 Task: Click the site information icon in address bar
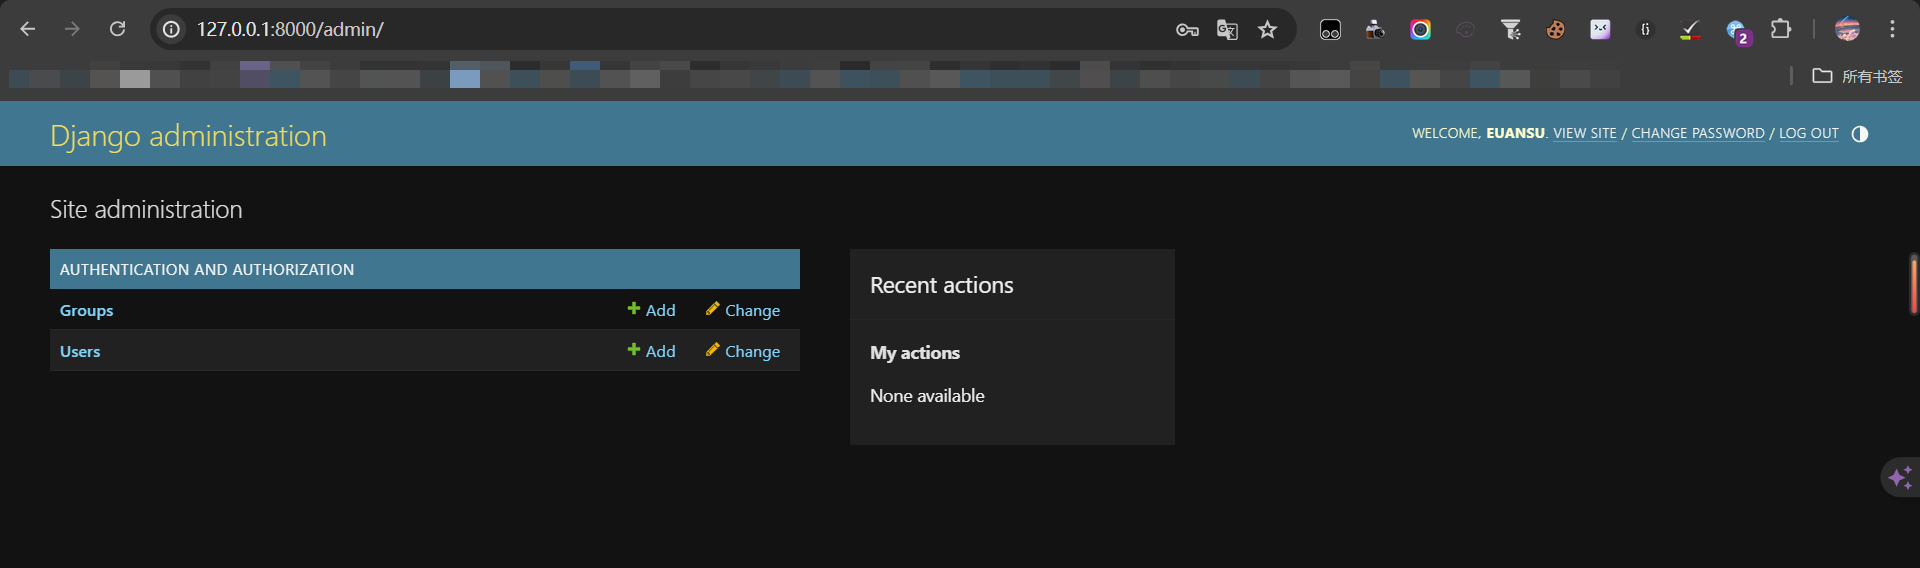(172, 29)
